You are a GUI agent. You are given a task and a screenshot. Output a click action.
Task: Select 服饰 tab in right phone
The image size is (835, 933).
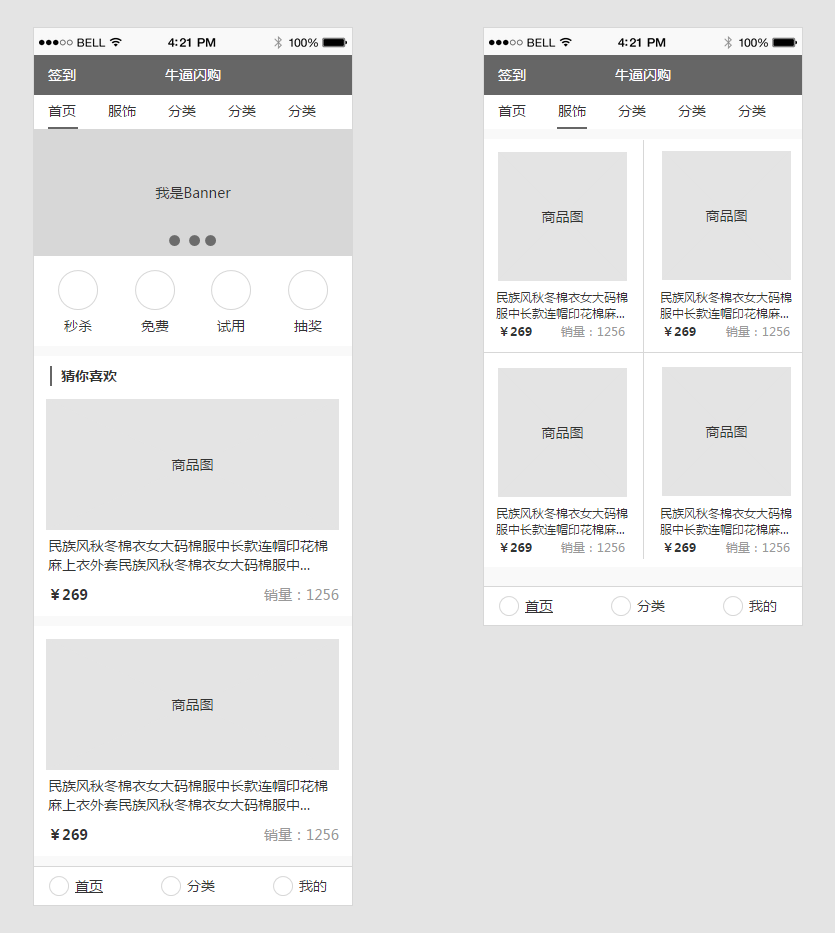[572, 111]
